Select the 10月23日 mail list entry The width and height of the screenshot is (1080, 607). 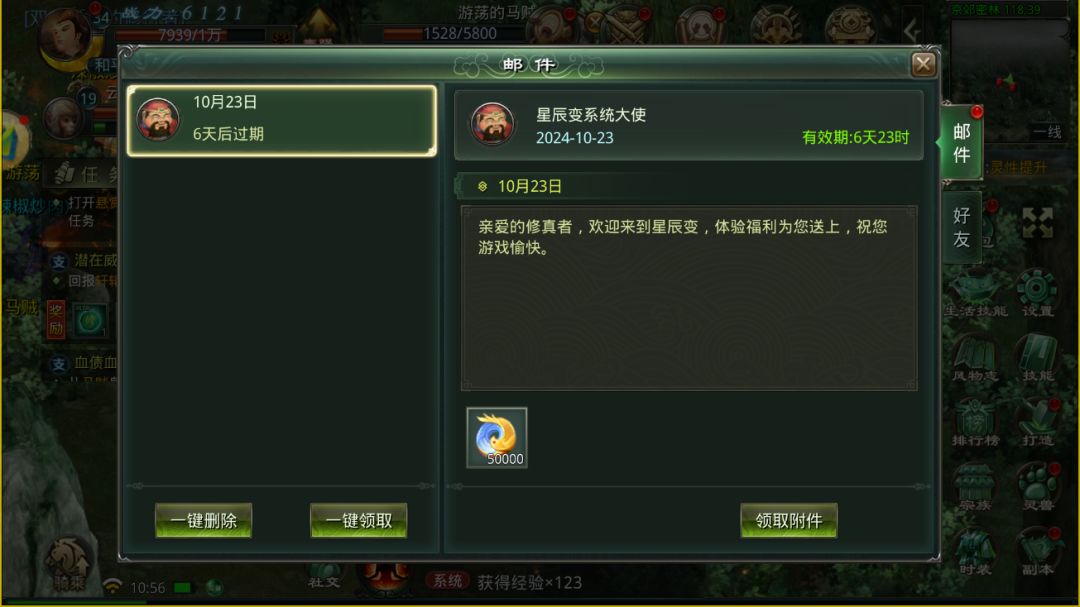(282, 121)
